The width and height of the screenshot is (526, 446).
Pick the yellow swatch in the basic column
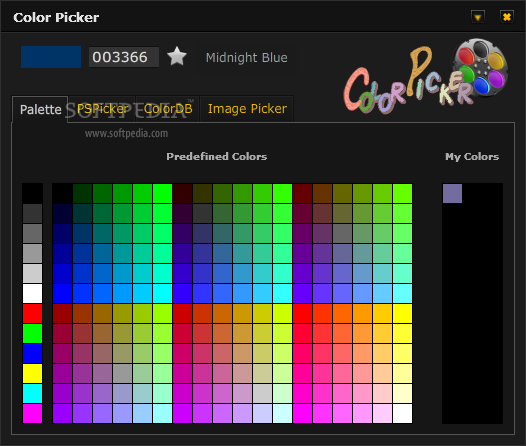(x=33, y=374)
